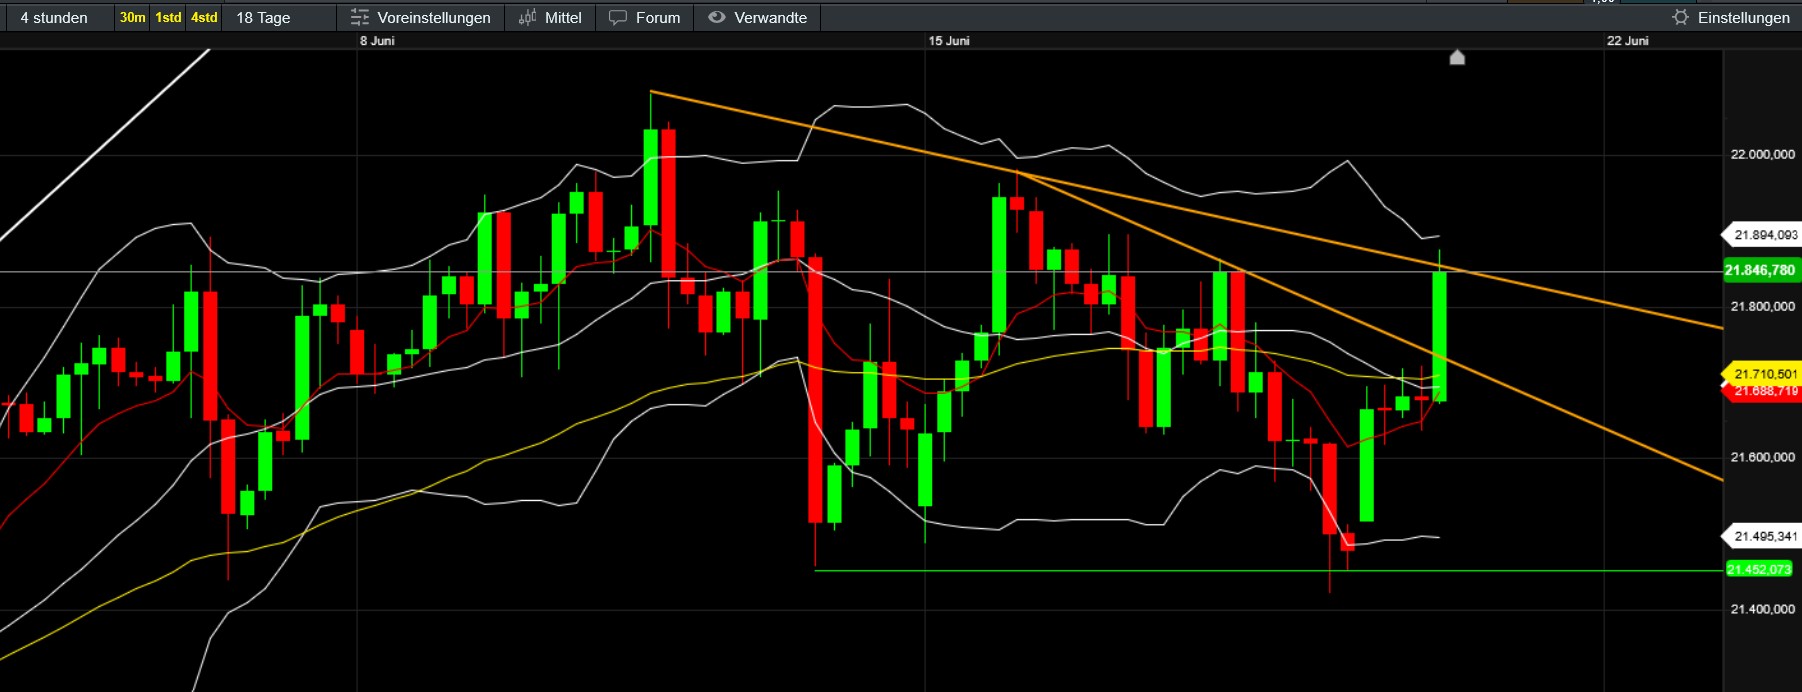Click the upper band label 21.894,093
This screenshot has width=1802, height=692.
pos(1761,235)
